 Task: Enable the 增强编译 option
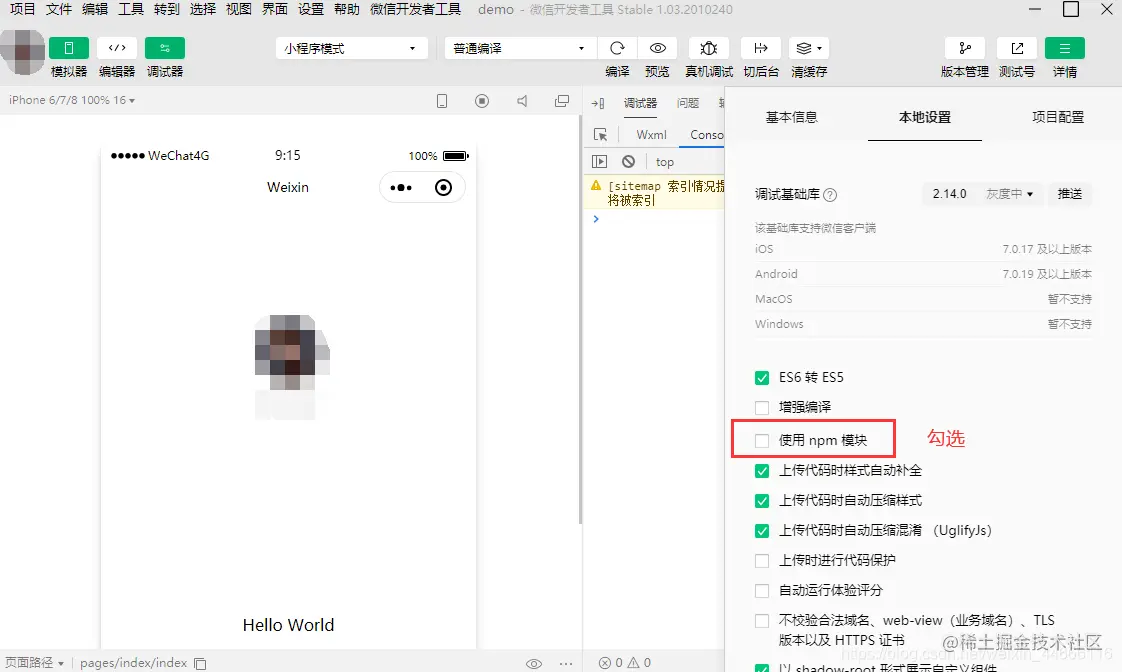pos(761,407)
